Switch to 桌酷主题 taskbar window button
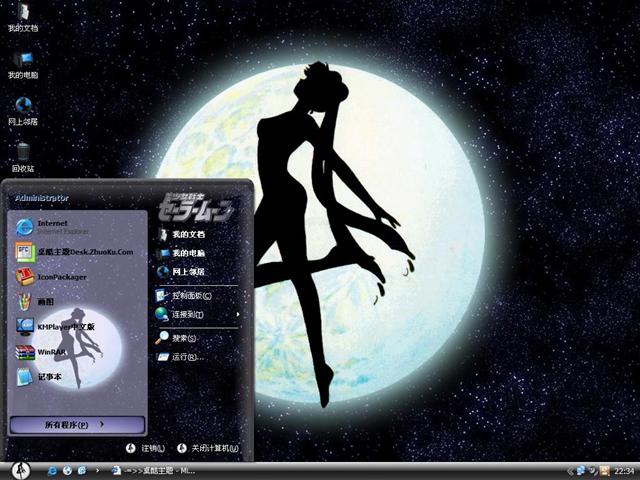Viewport: 640px width, 480px height. [153, 471]
